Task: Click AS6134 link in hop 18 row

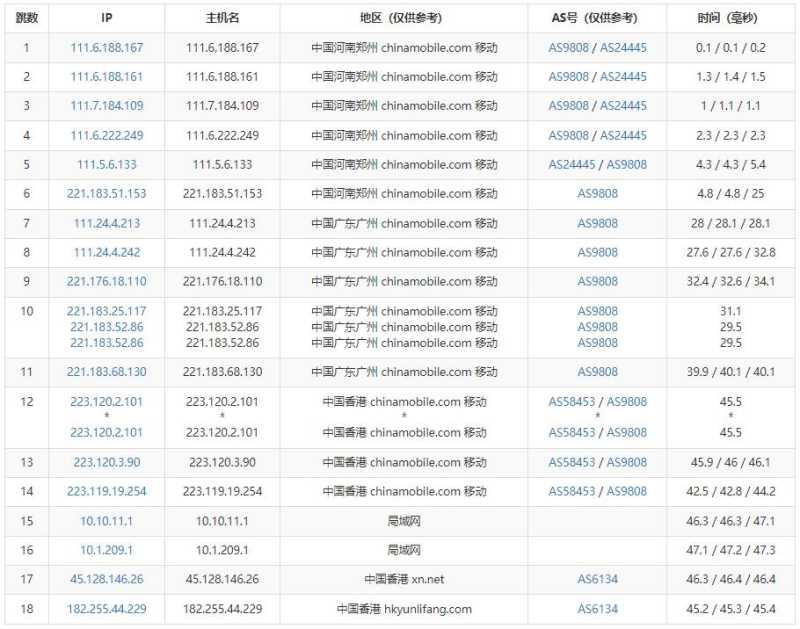Action: 597,609
